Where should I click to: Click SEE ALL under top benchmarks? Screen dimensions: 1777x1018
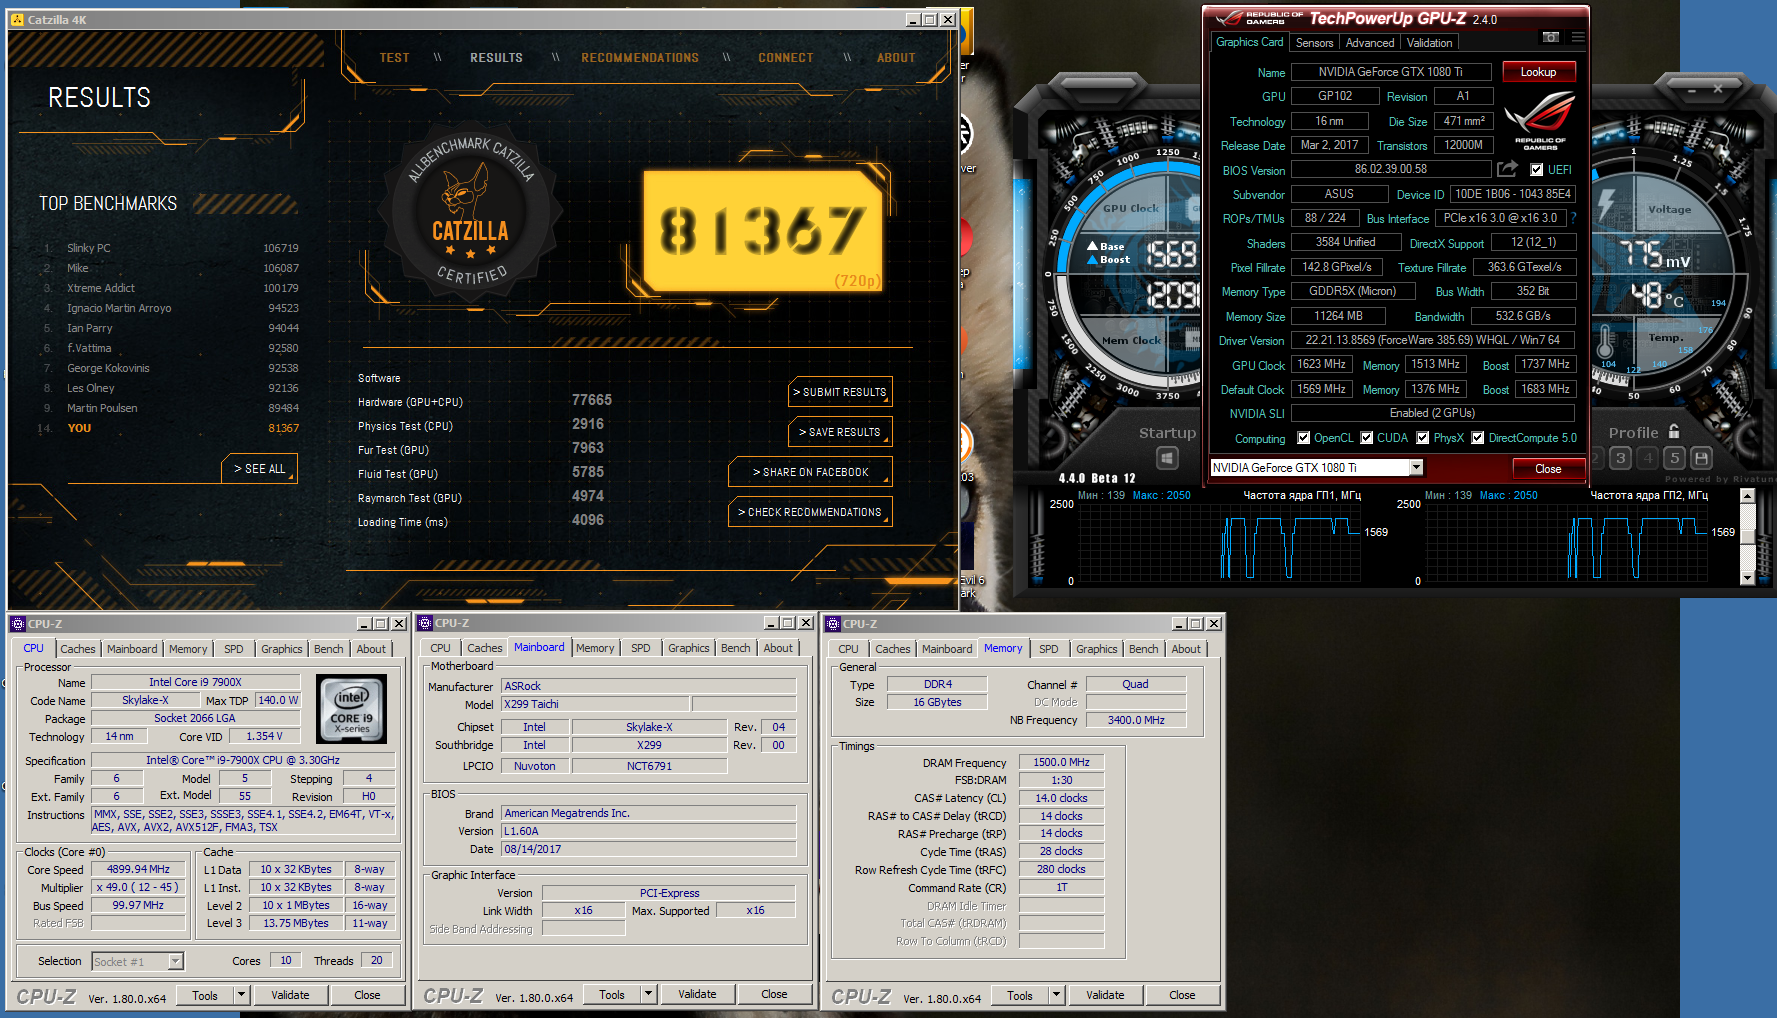[259, 468]
